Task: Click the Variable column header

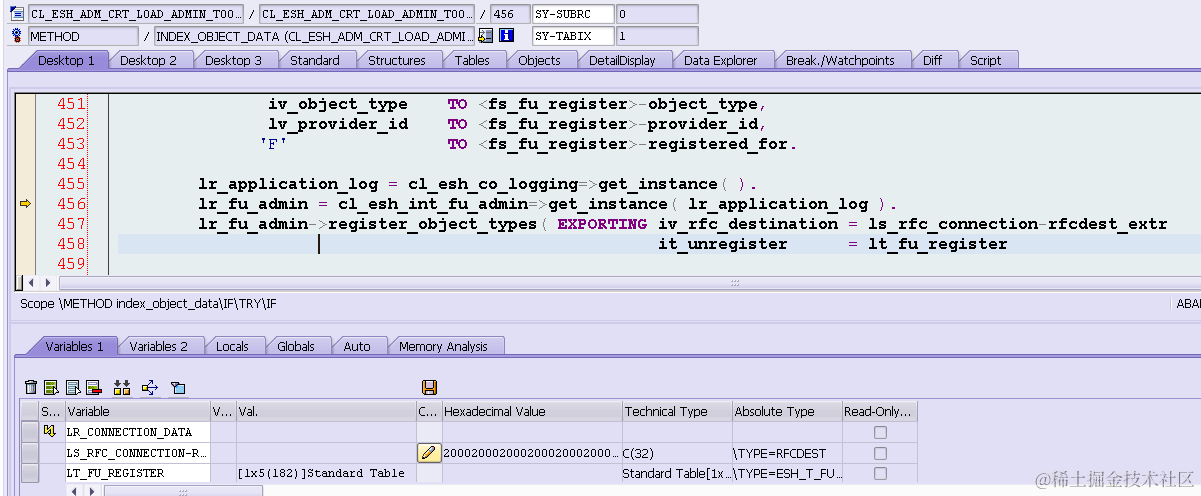Action: pyautogui.click(x=137, y=411)
